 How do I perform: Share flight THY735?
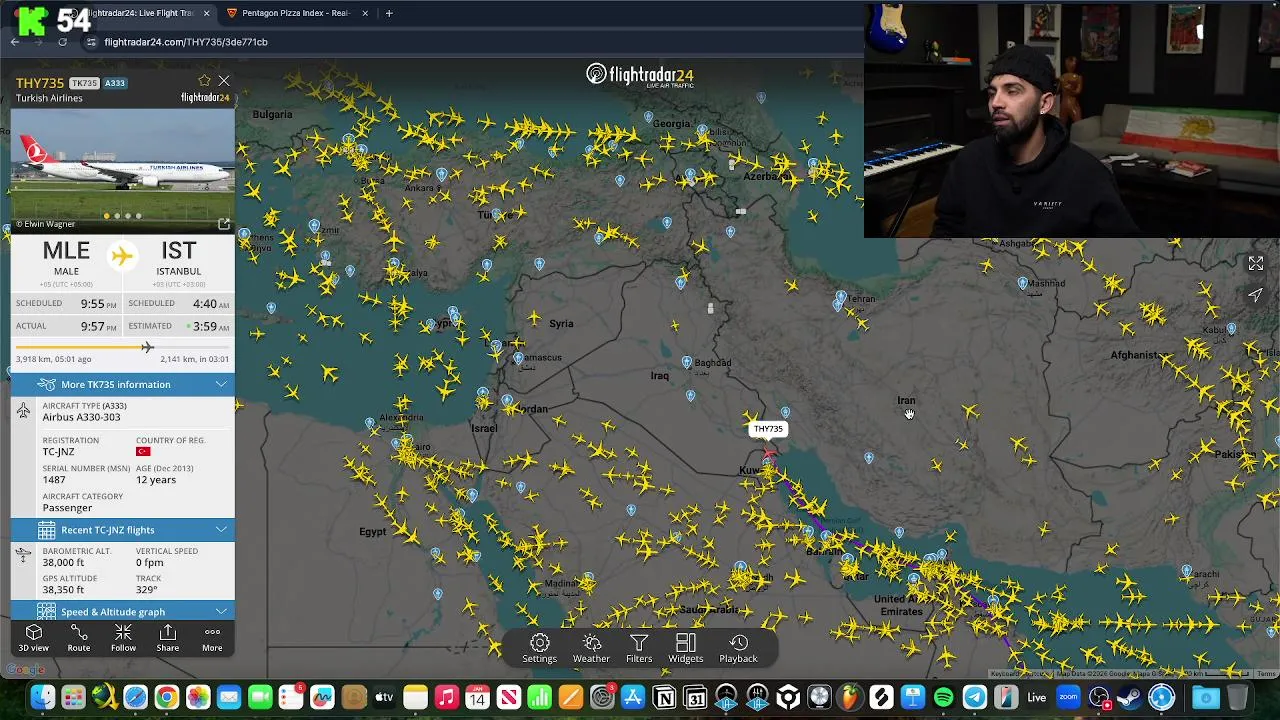click(x=168, y=638)
